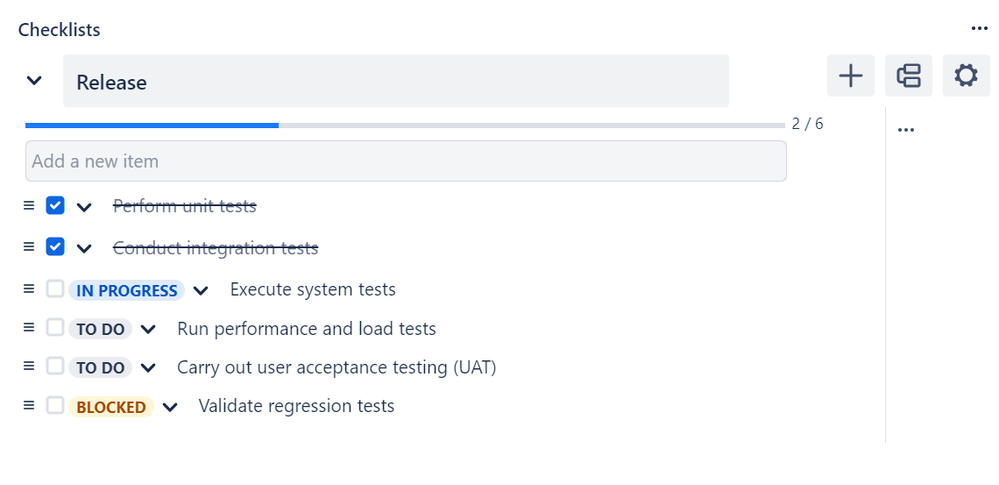
Task: Open the checklist settings gear
Action: tap(965, 76)
